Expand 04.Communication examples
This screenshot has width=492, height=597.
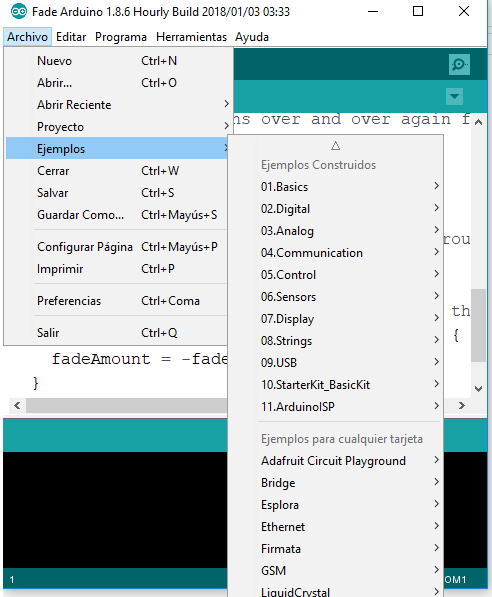(x=336, y=253)
